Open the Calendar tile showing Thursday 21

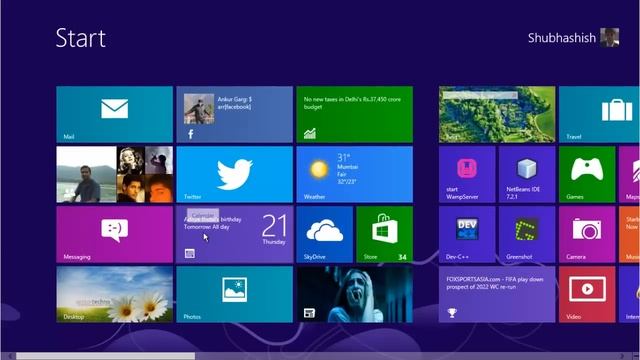234,234
